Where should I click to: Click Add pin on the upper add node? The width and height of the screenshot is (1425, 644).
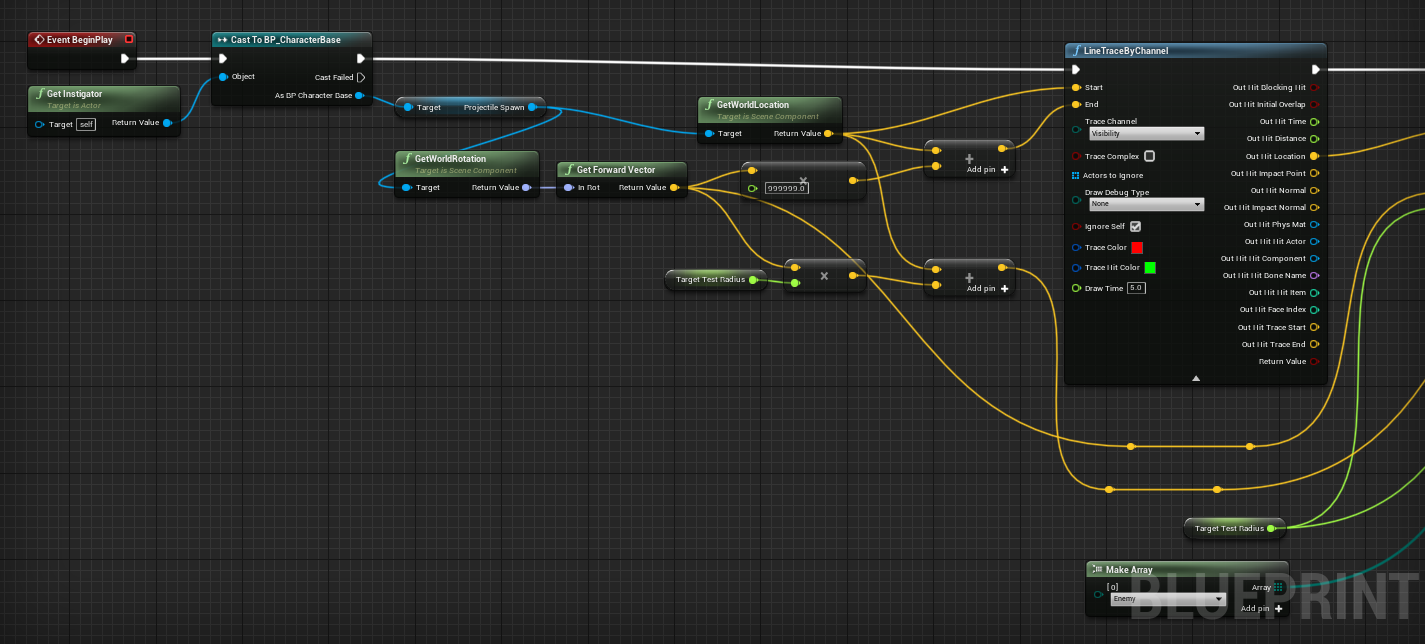(988, 170)
